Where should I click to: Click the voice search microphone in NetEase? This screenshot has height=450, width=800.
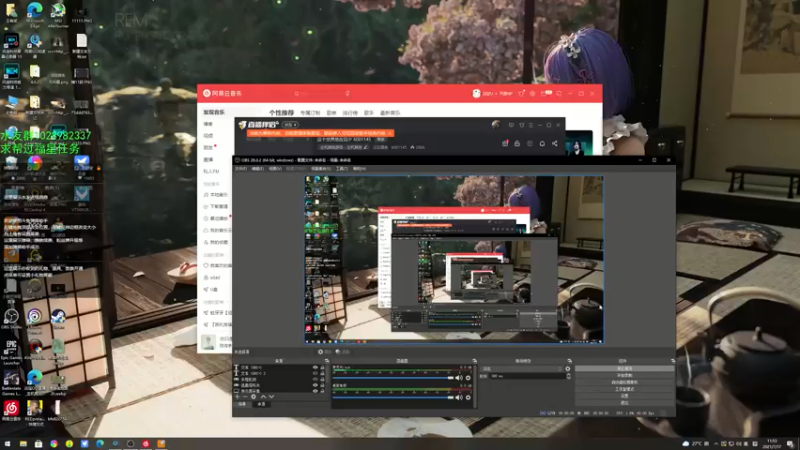(347, 93)
